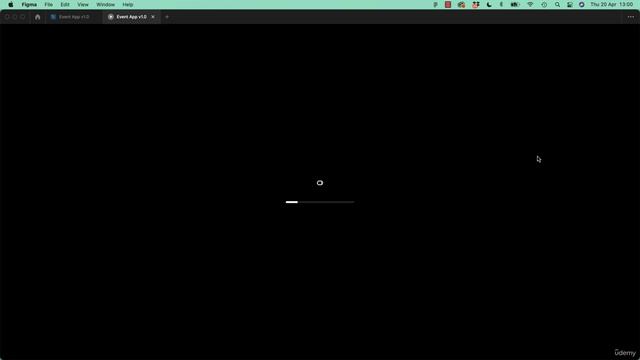Go to the Figma home screen icon

pyautogui.click(x=38, y=17)
